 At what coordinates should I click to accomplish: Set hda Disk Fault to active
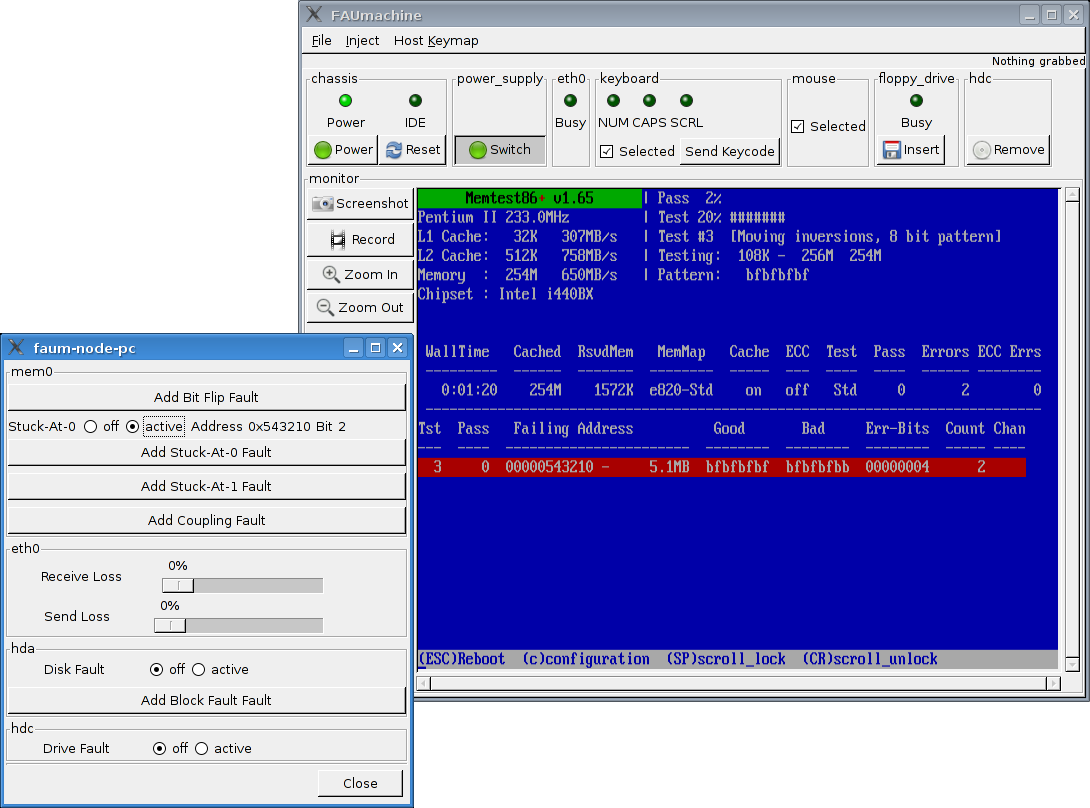tap(198, 670)
